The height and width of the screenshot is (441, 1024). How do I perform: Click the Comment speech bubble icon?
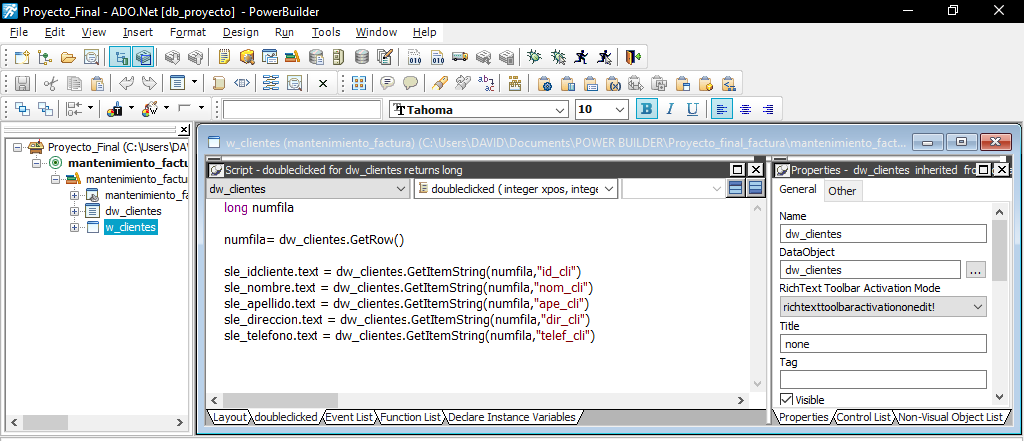pyautogui.click(x=387, y=83)
